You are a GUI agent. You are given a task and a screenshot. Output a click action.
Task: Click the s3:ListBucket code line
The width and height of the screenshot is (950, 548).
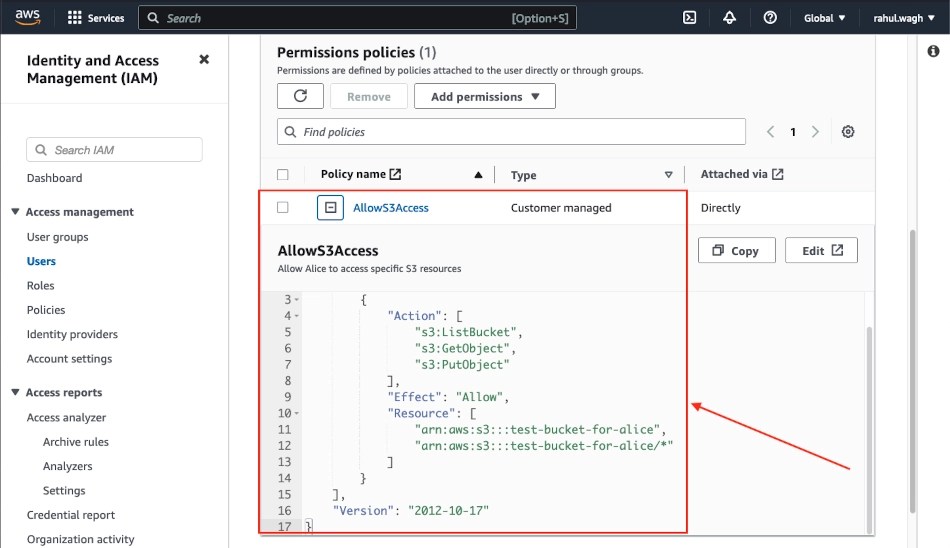pyautogui.click(x=468, y=332)
